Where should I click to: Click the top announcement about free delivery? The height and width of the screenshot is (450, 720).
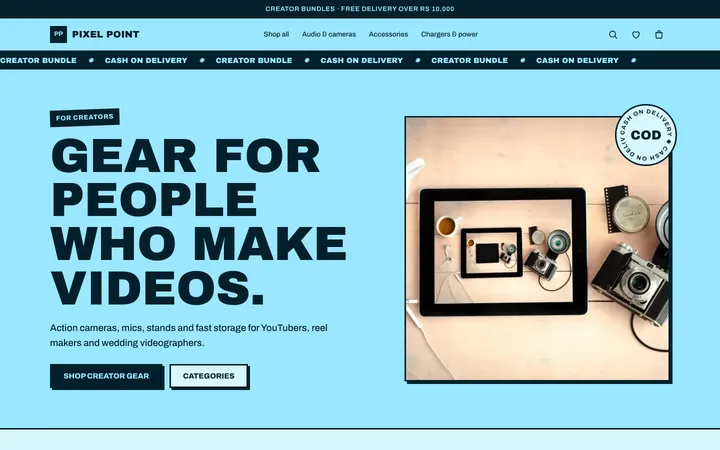(360, 9)
